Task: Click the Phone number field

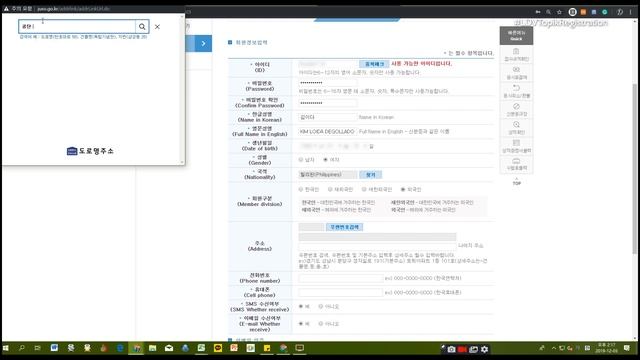Action: 340,278
